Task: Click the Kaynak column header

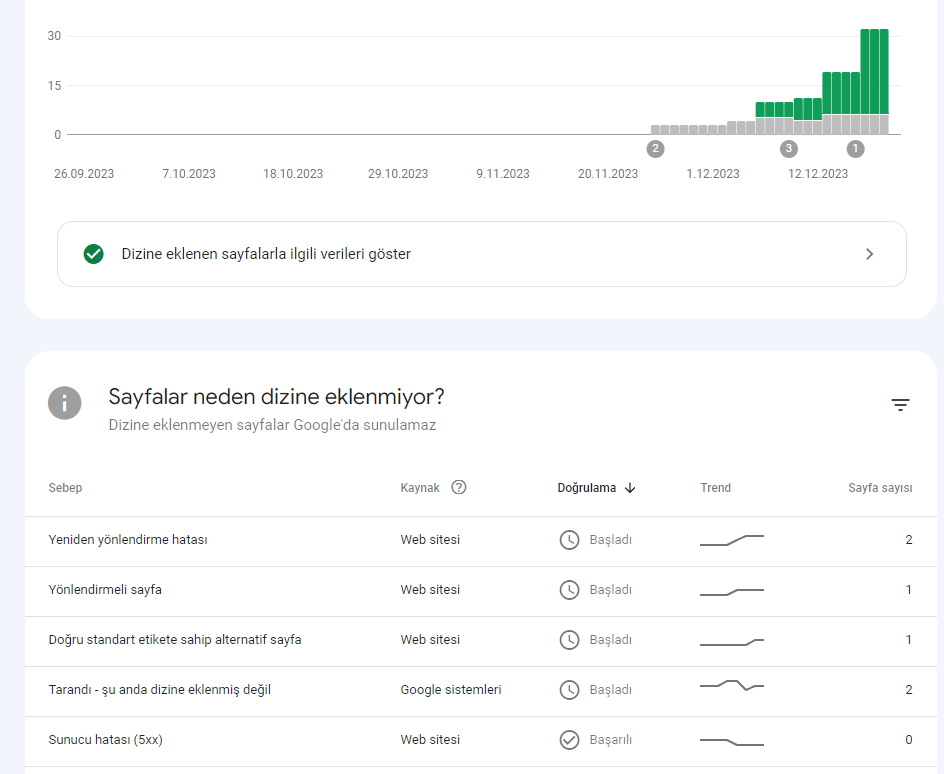Action: 420,488
